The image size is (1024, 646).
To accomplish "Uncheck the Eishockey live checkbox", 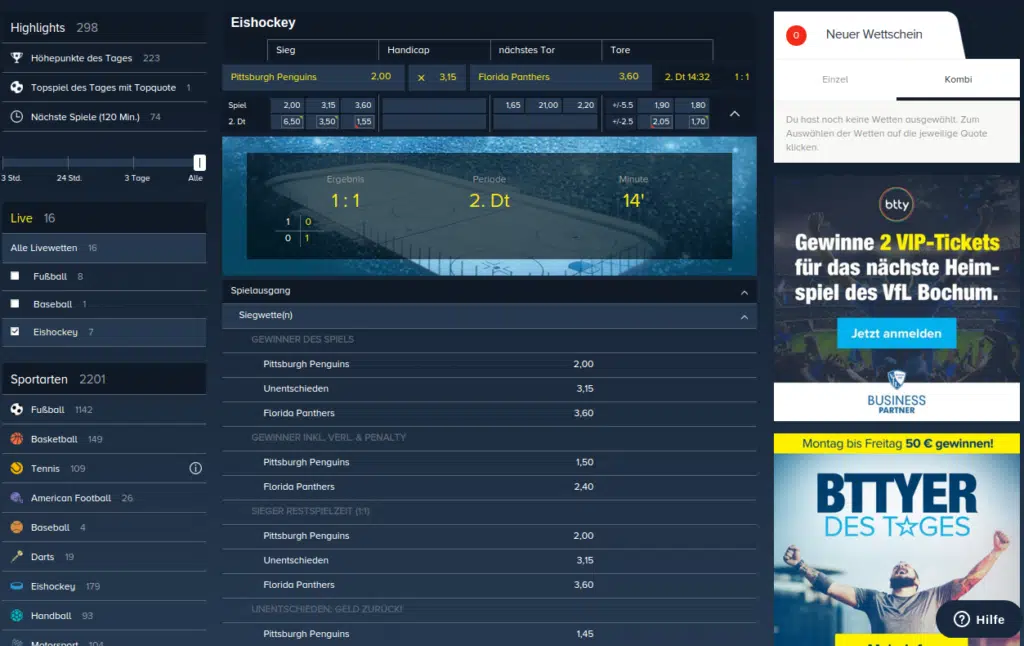I will 15,331.
